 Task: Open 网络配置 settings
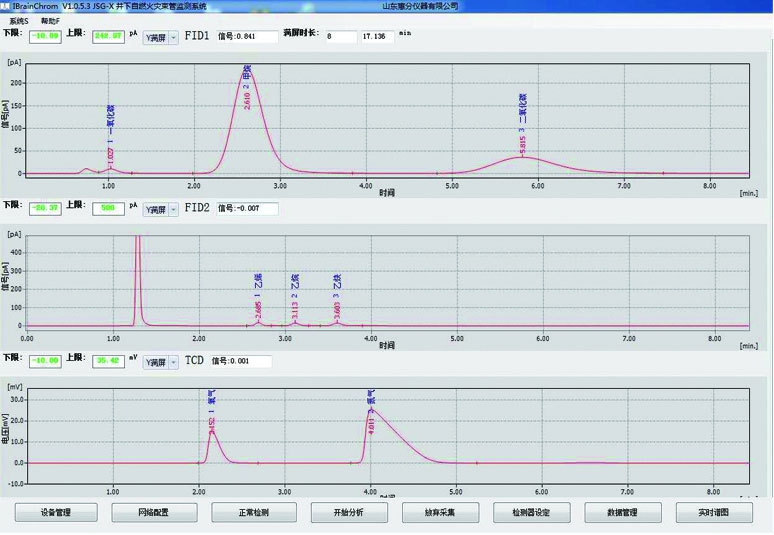pyautogui.click(x=154, y=512)
